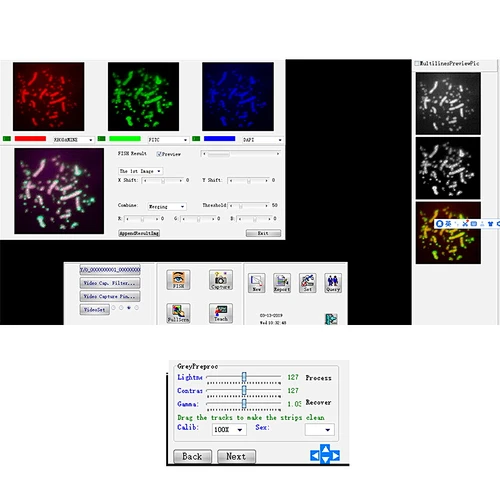This screenshot has width=500, height=500.
Task: Click the Query people icon
Action: coord(333,283)
